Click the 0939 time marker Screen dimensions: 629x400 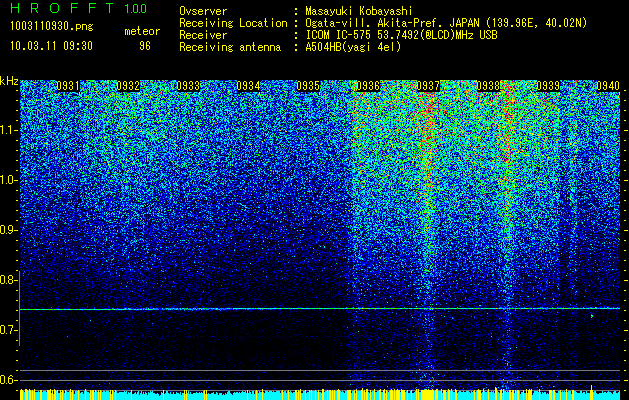548,86
